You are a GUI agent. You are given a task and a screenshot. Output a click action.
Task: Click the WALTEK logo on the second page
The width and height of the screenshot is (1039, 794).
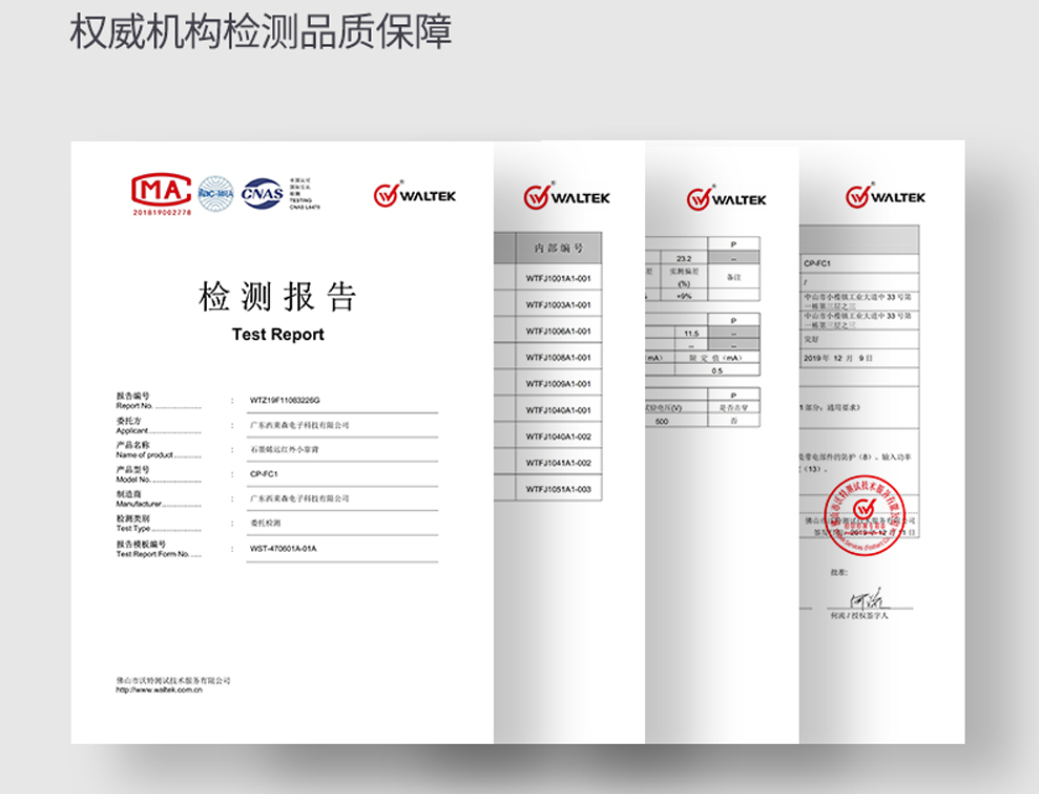pos(565,197)
